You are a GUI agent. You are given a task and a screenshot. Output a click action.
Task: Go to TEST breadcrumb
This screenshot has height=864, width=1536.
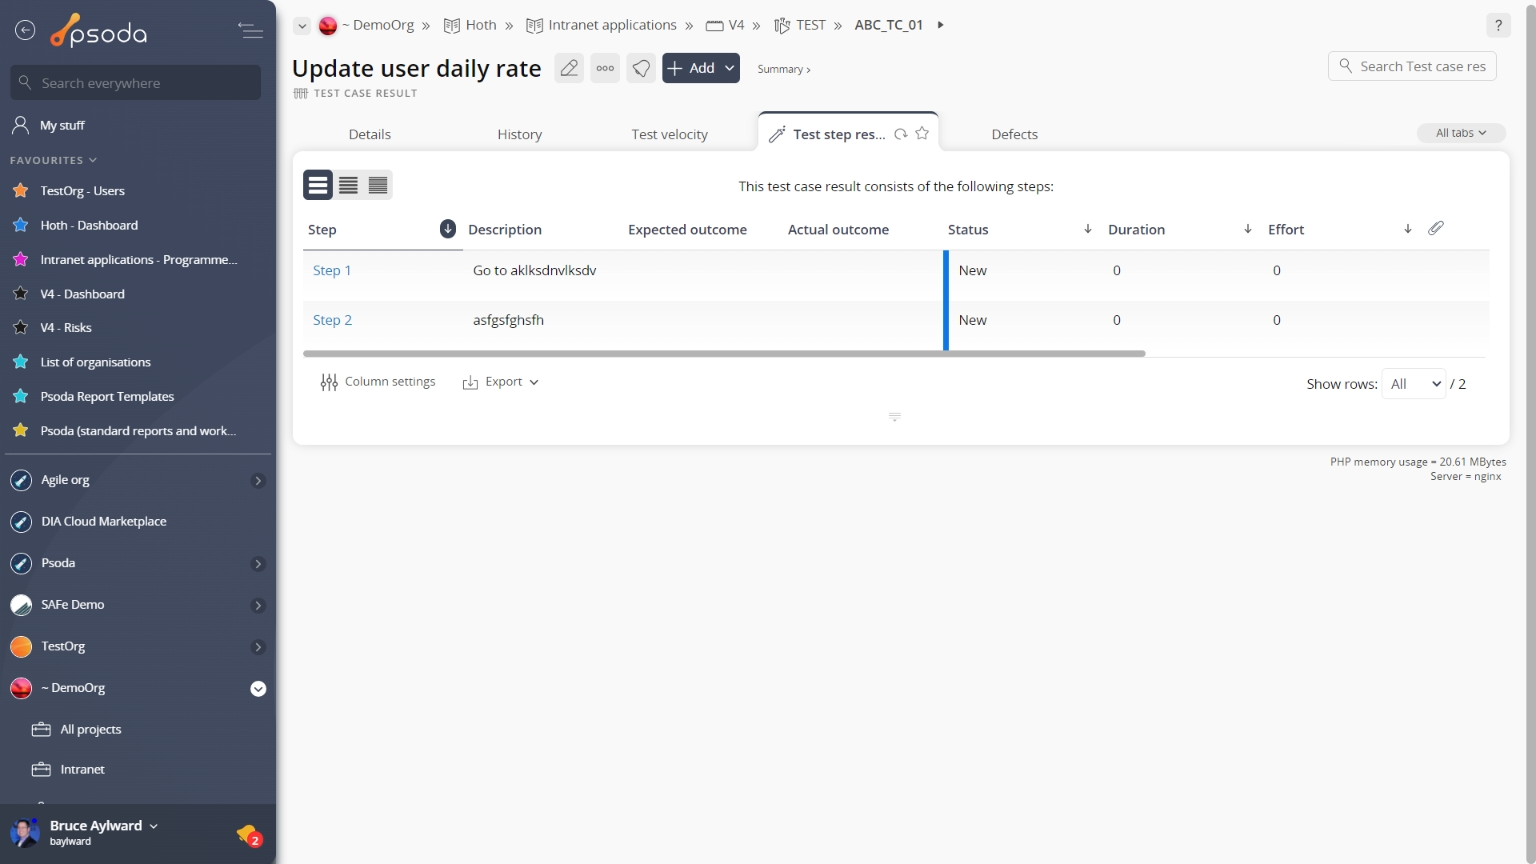point(800,25)
